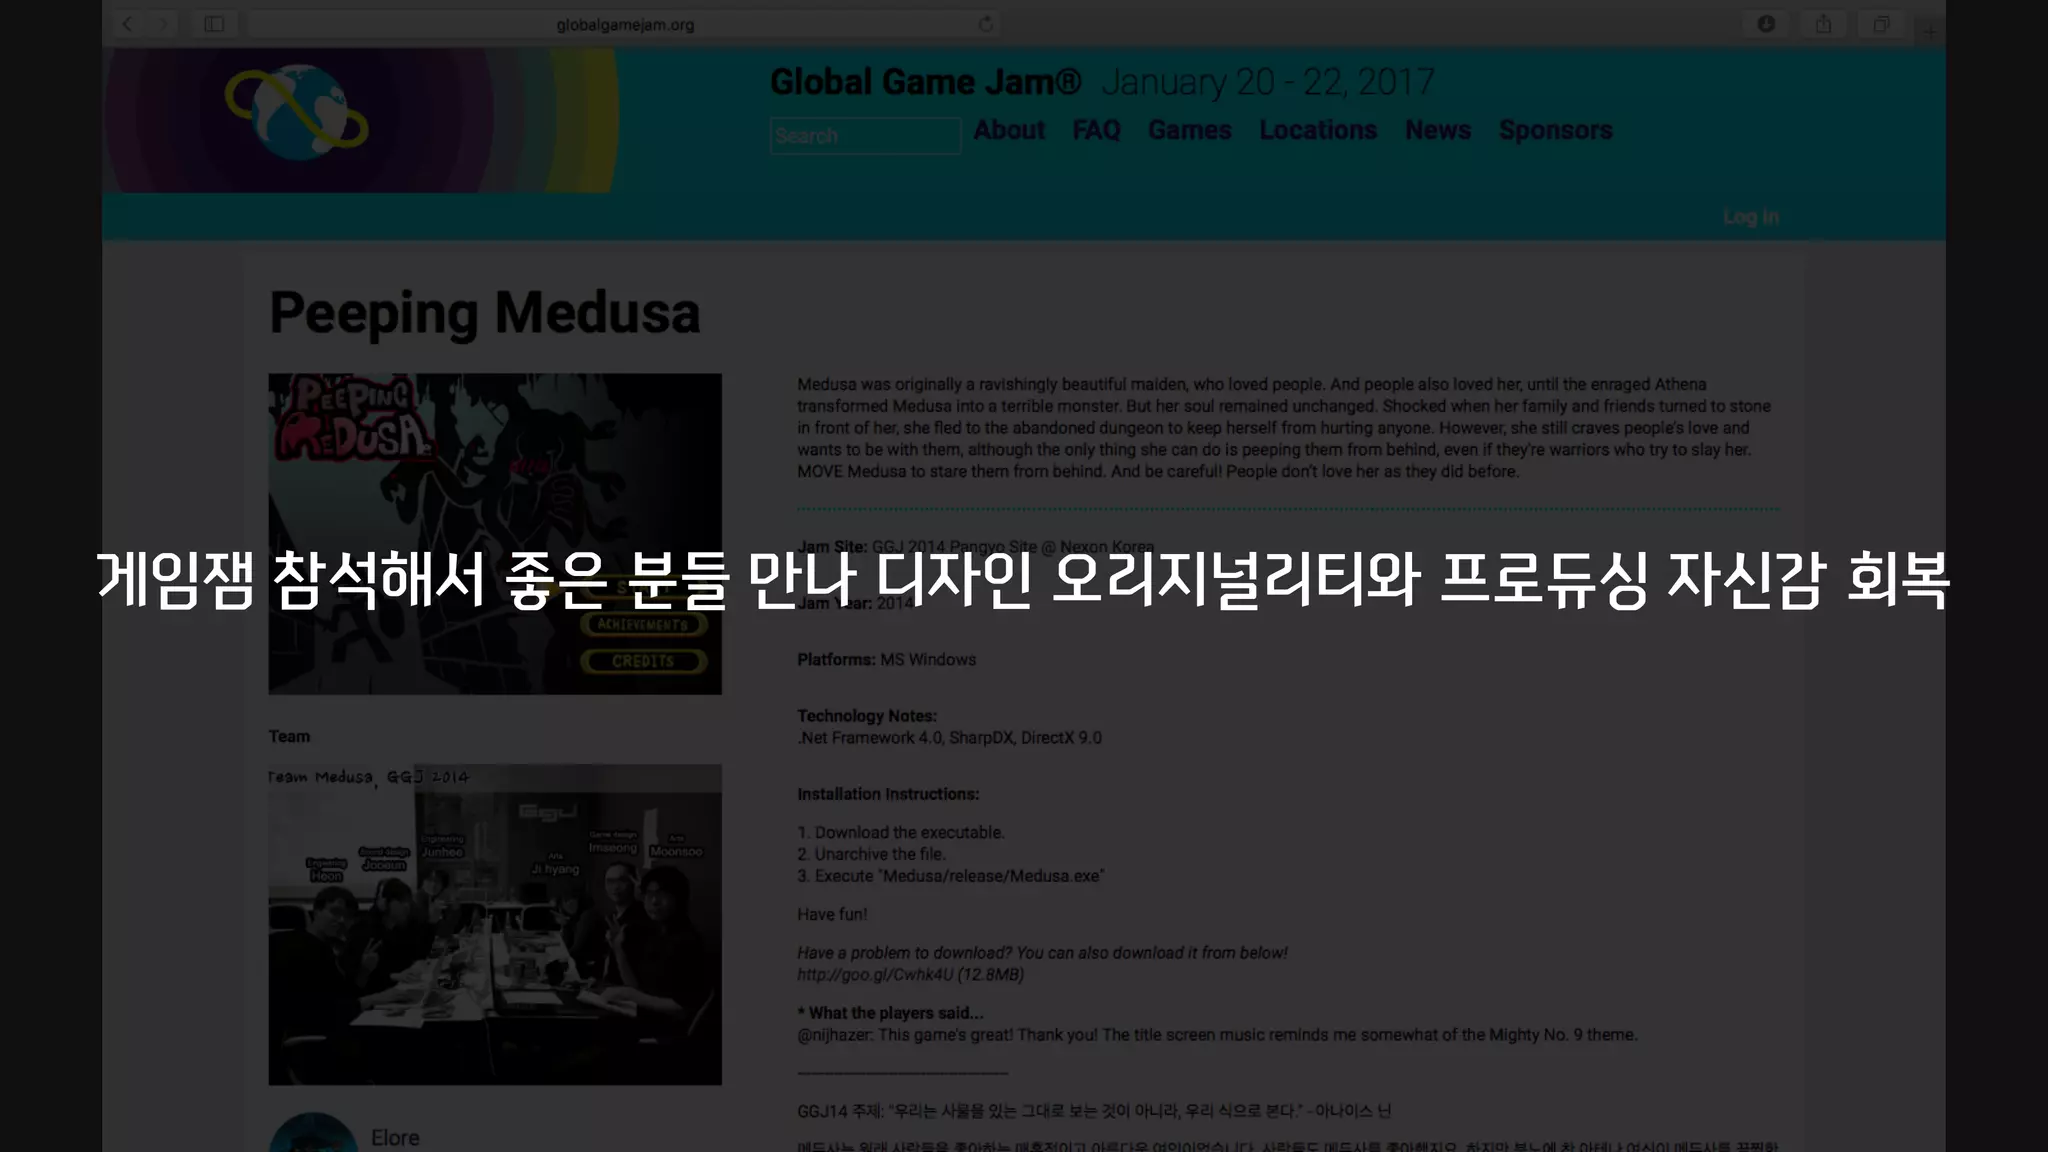Click the '@nijhazer' player comment line

[1217, 1035]
